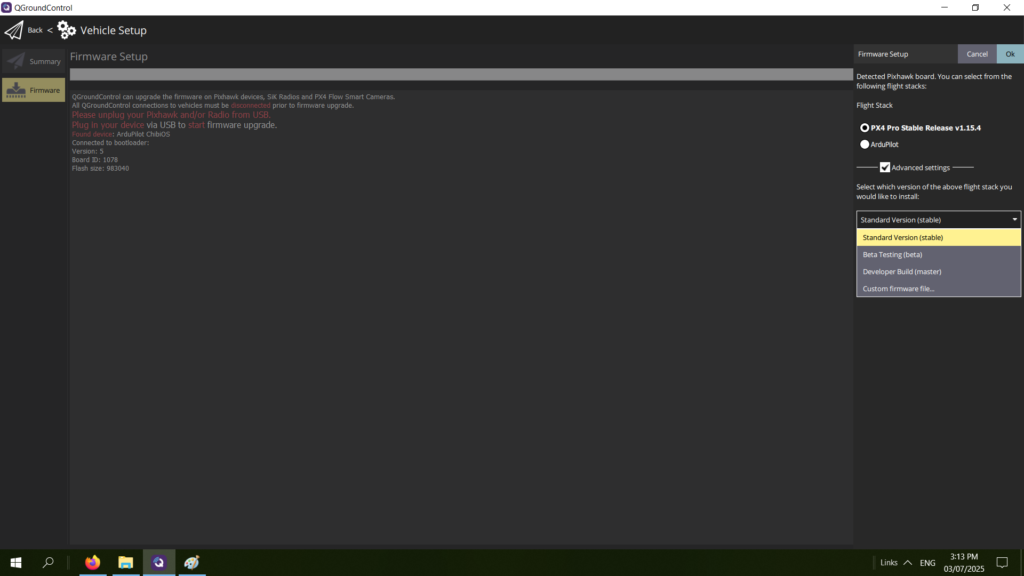Confirm firmware setup with Ok
This screenshot has width=1024, height=576.
click(1010, 54)
